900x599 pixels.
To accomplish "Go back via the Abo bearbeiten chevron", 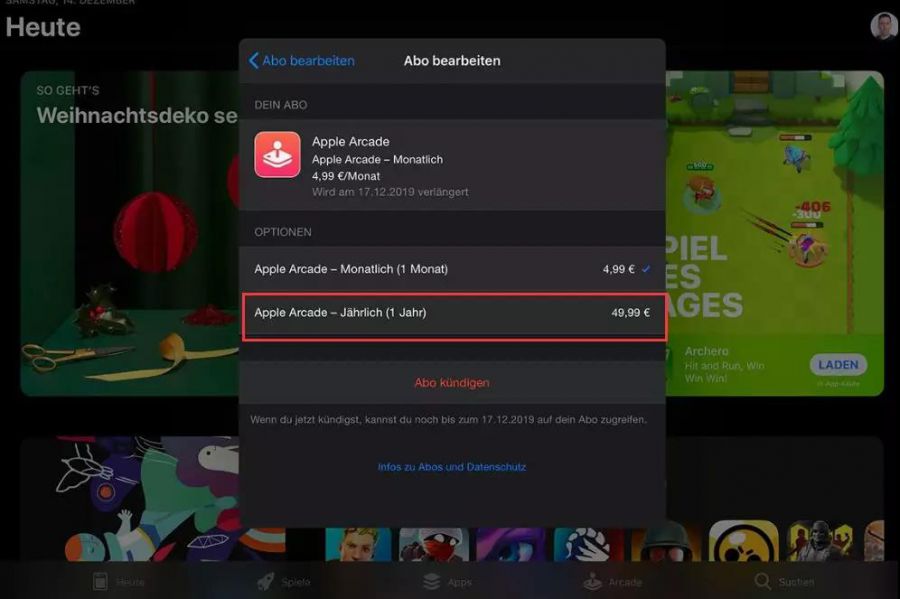I will pos(302,61).
